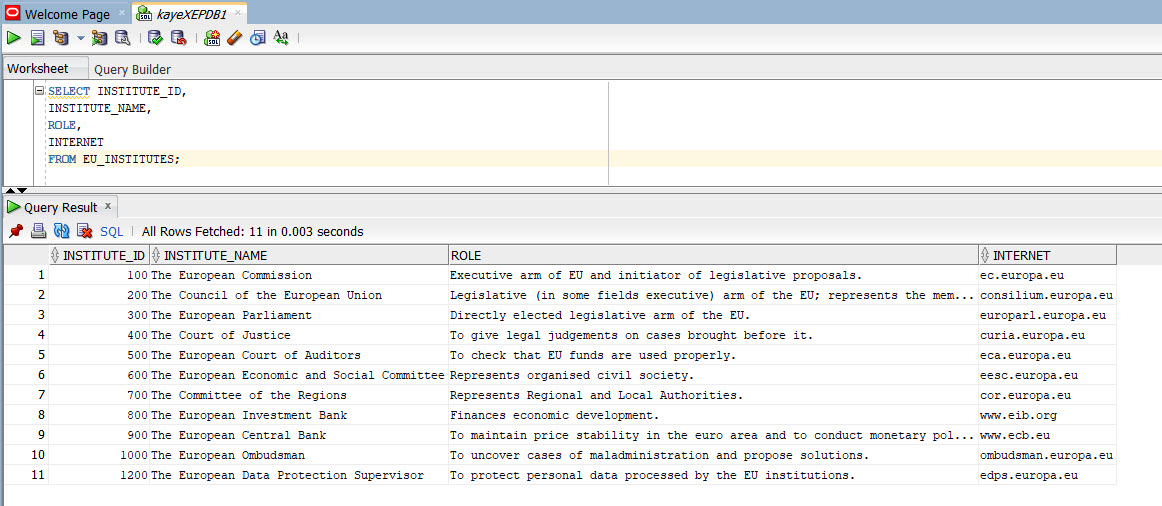Open the SQL History icon
1162x506 pixels.
pyautogui.click(x=257, y=37)
